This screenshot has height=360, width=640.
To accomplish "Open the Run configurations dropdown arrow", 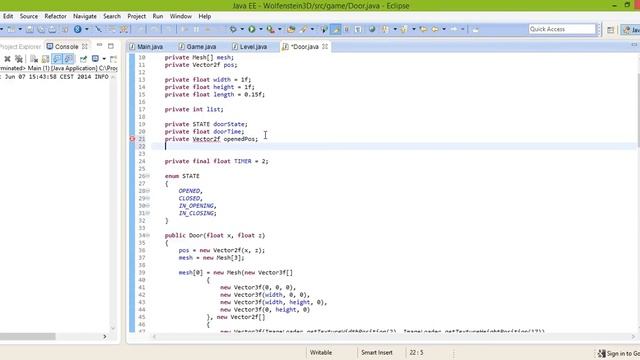I will point(260,29).
